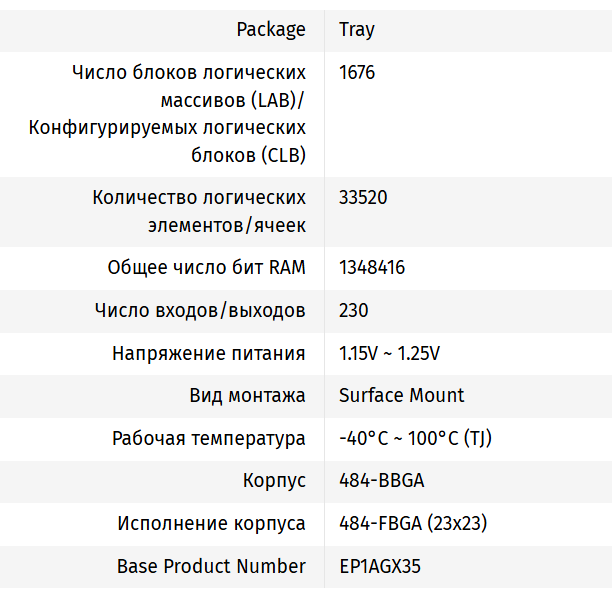The image size is (612, 596).
Task: Click the "Base Product Number" label
Action: (x=211, y=566)
